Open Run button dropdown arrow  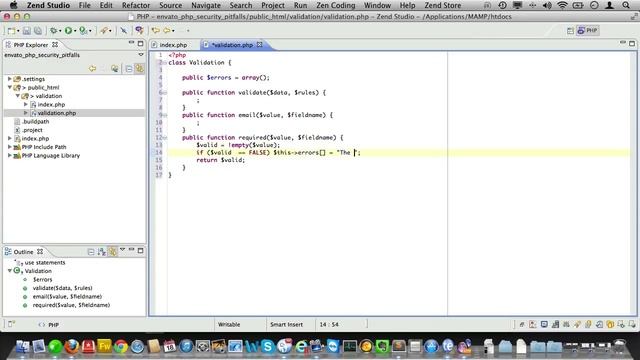click(75, 31)
